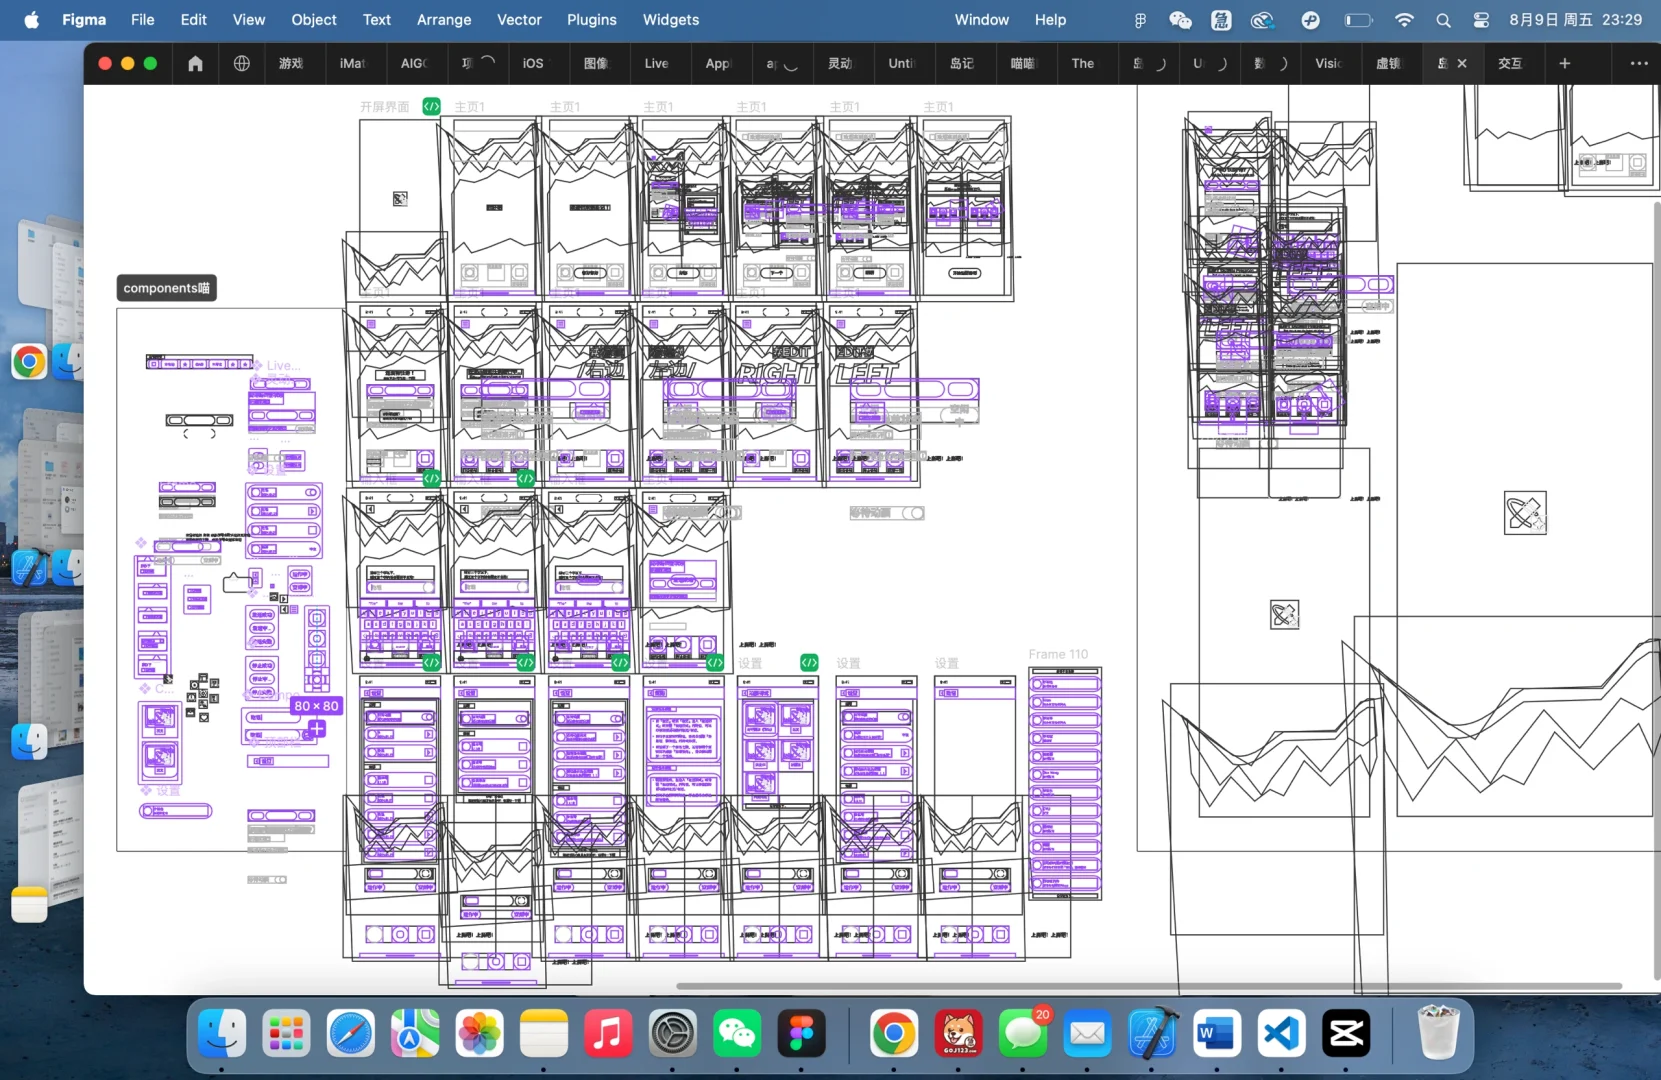Switch to the iMat tab
This screenshot has height=1080, width=1661.
tap(352, 63)
